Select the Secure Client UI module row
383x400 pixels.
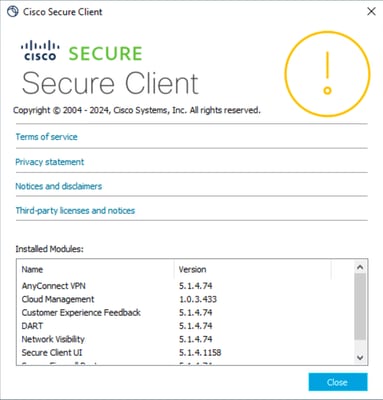tap(185, 353)
